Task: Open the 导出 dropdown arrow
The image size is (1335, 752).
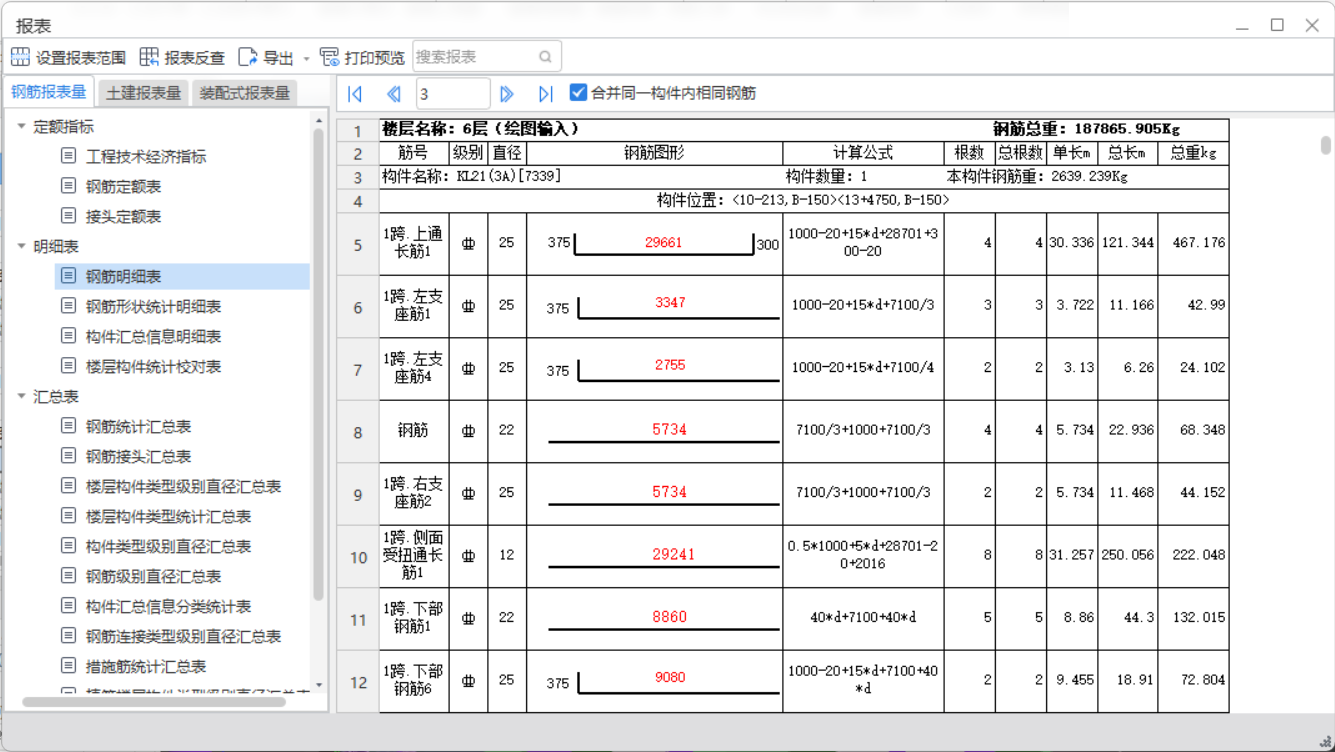Action: 306,58
